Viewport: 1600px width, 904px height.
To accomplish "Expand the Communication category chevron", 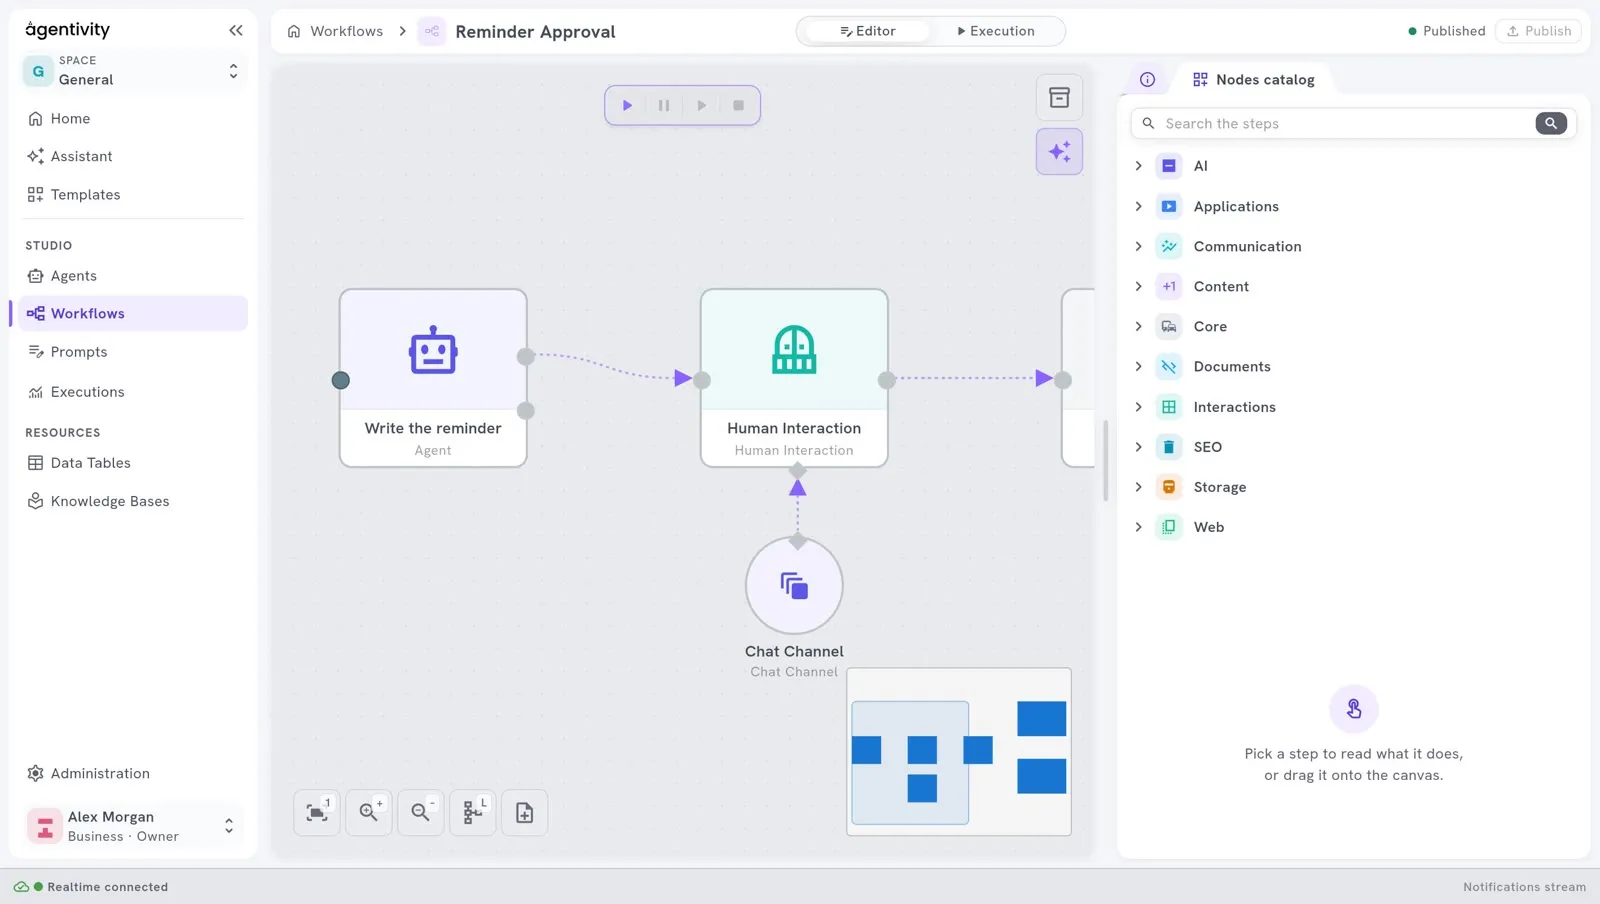I will pyautogui.click(x=1138, y=246).
